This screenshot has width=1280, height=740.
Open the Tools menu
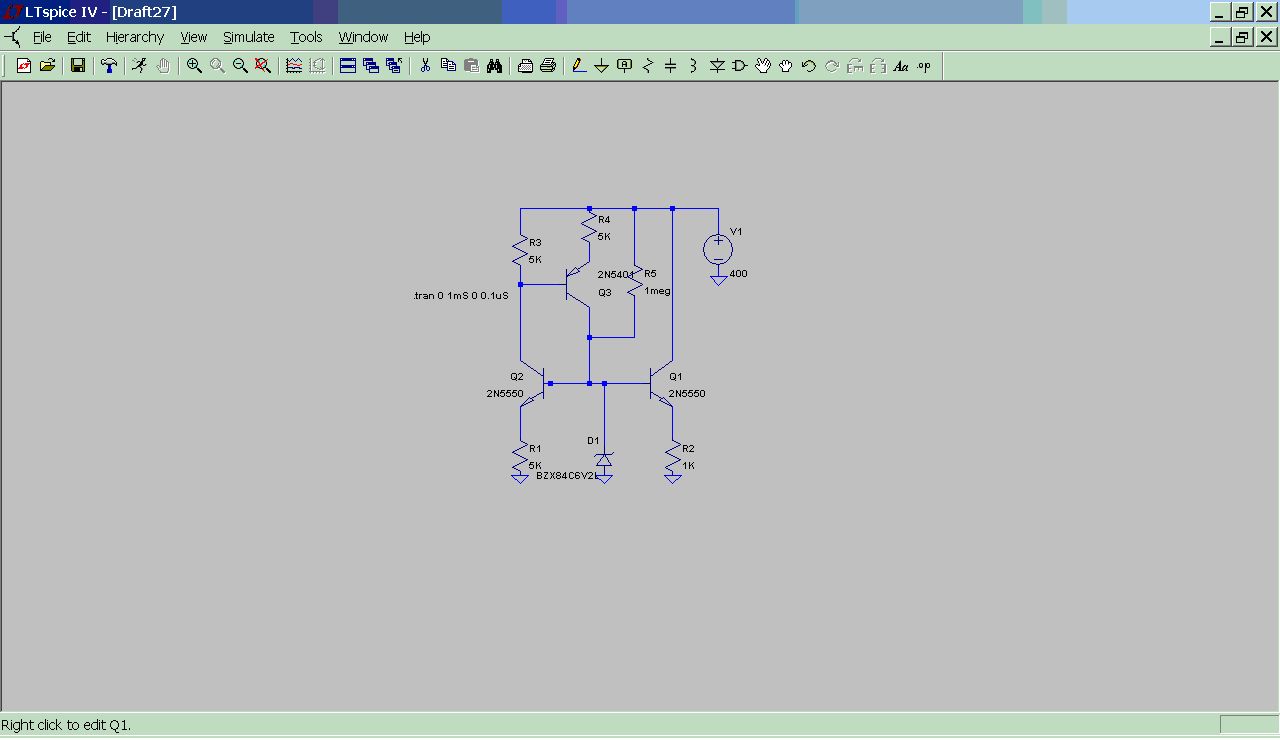pos(306,37)
